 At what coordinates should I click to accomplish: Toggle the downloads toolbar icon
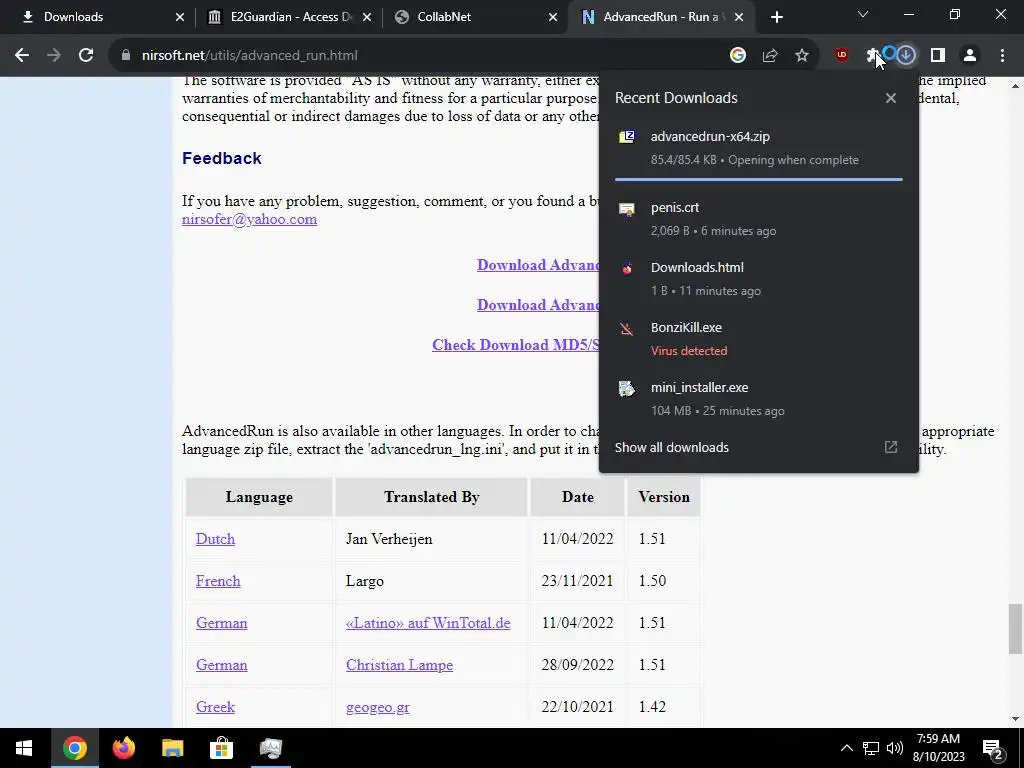click(x=906, y=56)
